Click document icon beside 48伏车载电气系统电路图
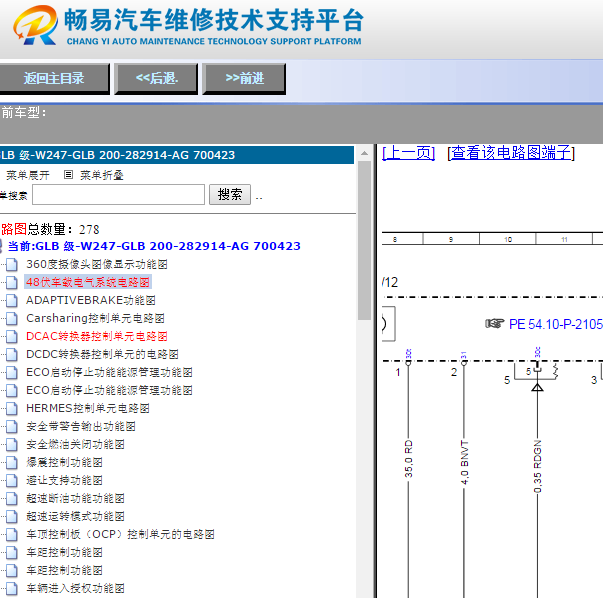Image resolution: width=603 pixels, height=598 pixels. point(12,283)
